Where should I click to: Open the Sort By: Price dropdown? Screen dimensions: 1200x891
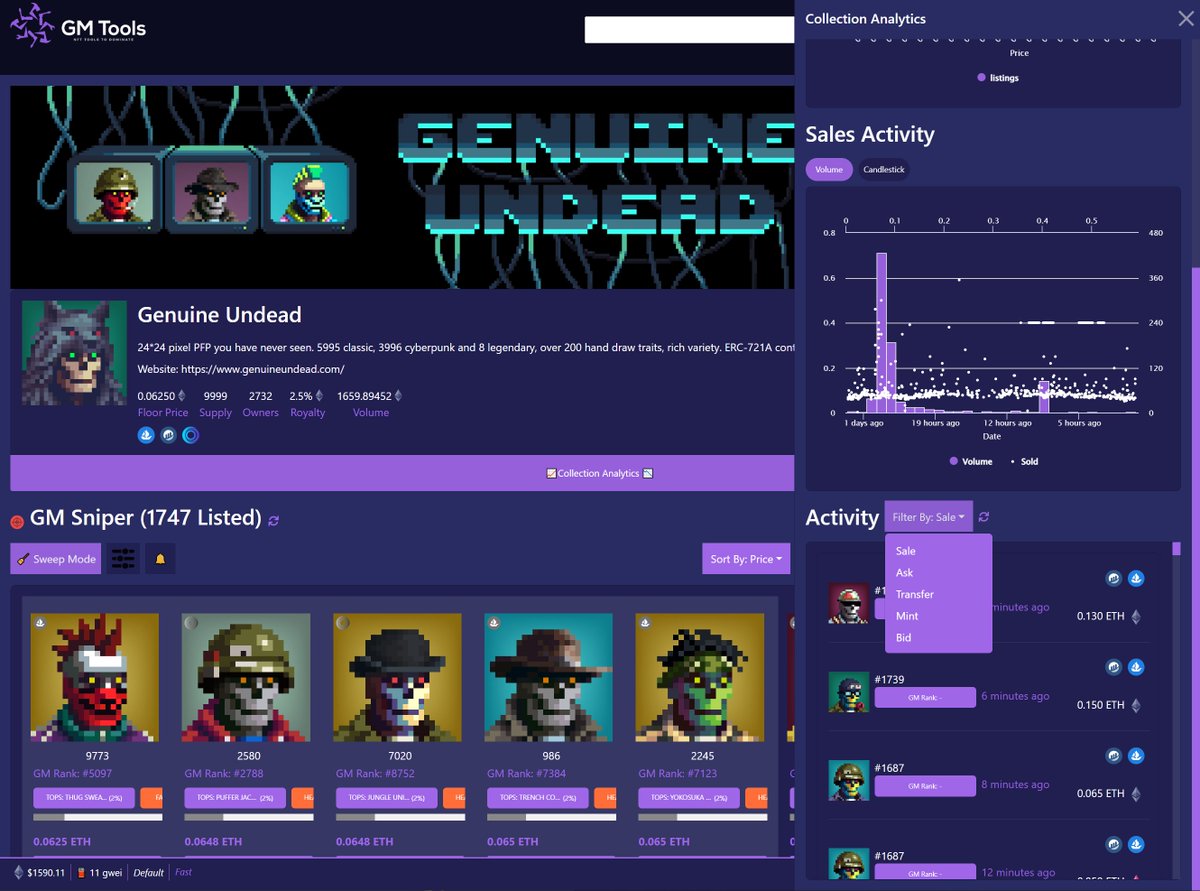click(x=746, y=559)
